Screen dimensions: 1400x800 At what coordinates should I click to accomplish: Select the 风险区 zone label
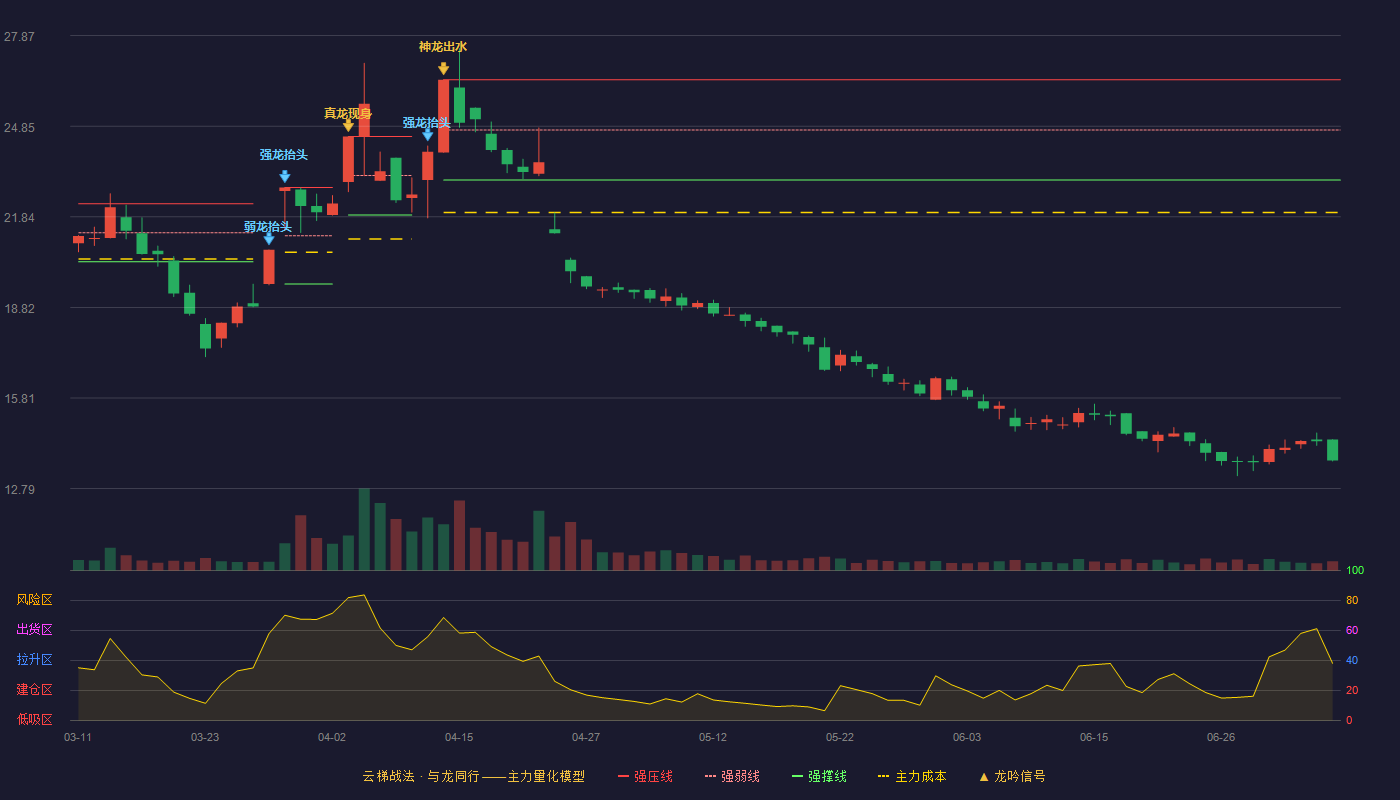34,600
